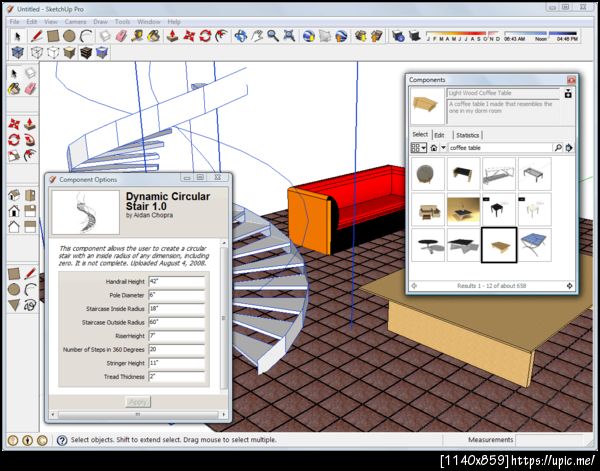600x471 pixels.
Task: Switch to Hidden Line face style
Action: pos(53,52)
